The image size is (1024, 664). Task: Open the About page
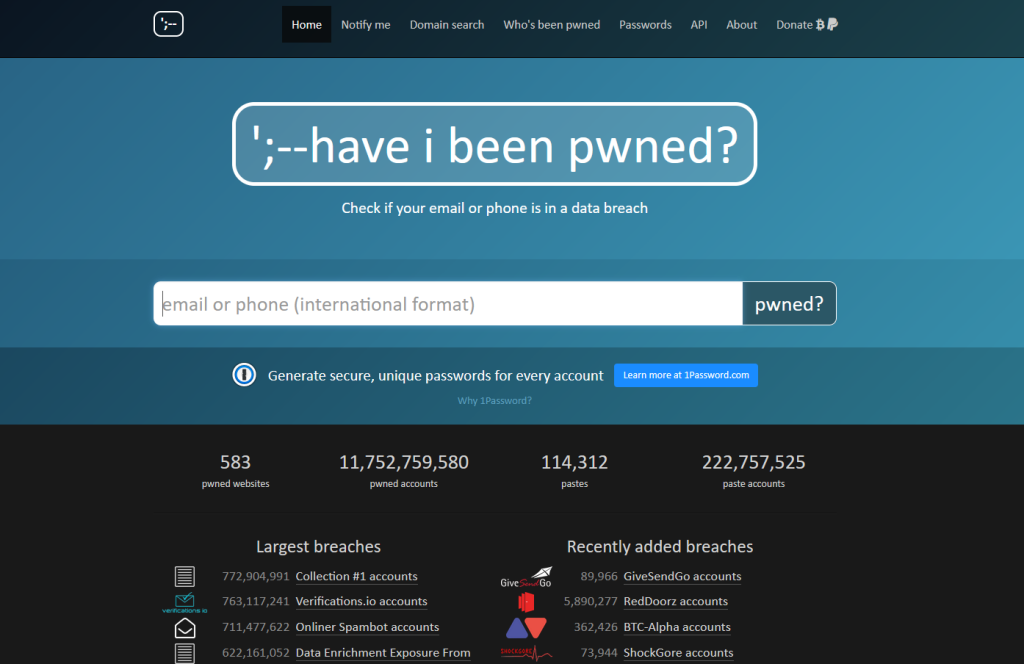coord(741,25)
